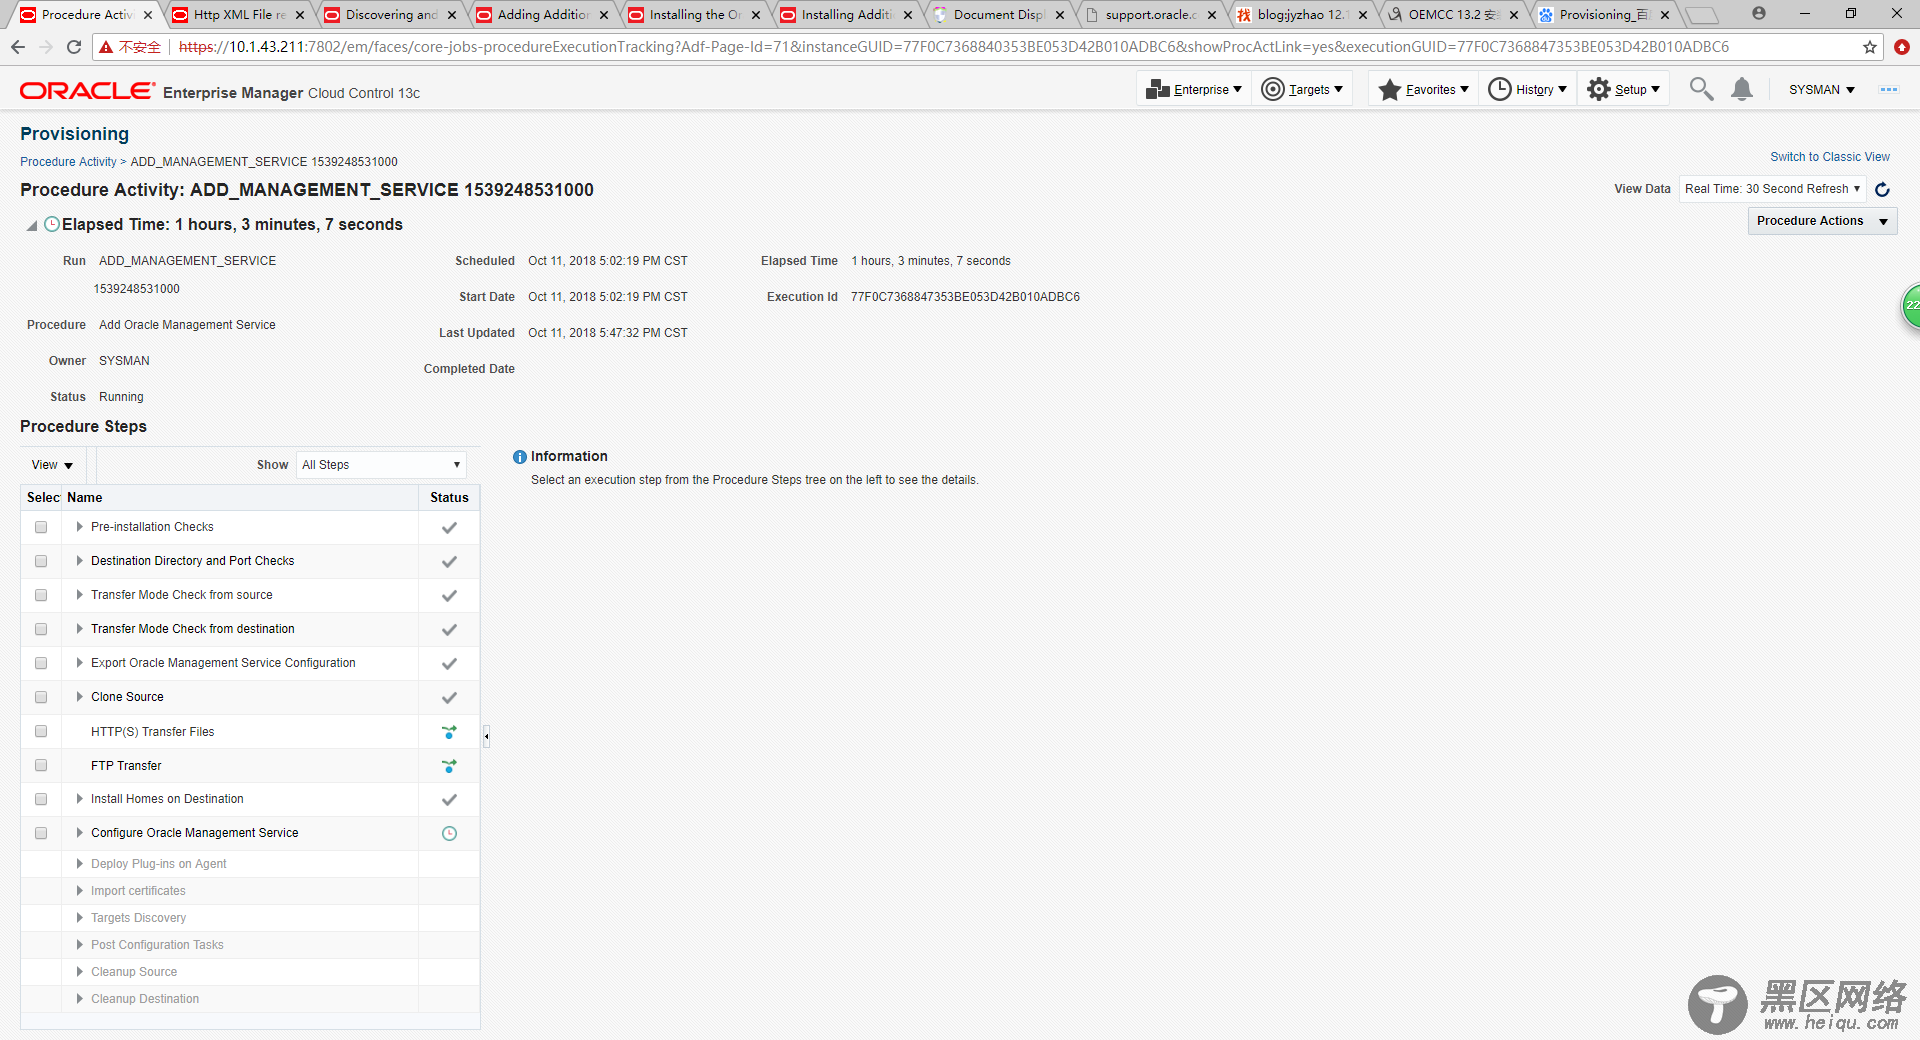The height and width of the screenshot is (1040, 1920).
Task: Open the Procedure Actions dropdown
Action: pyautogui.click(x=1822, y=221)
